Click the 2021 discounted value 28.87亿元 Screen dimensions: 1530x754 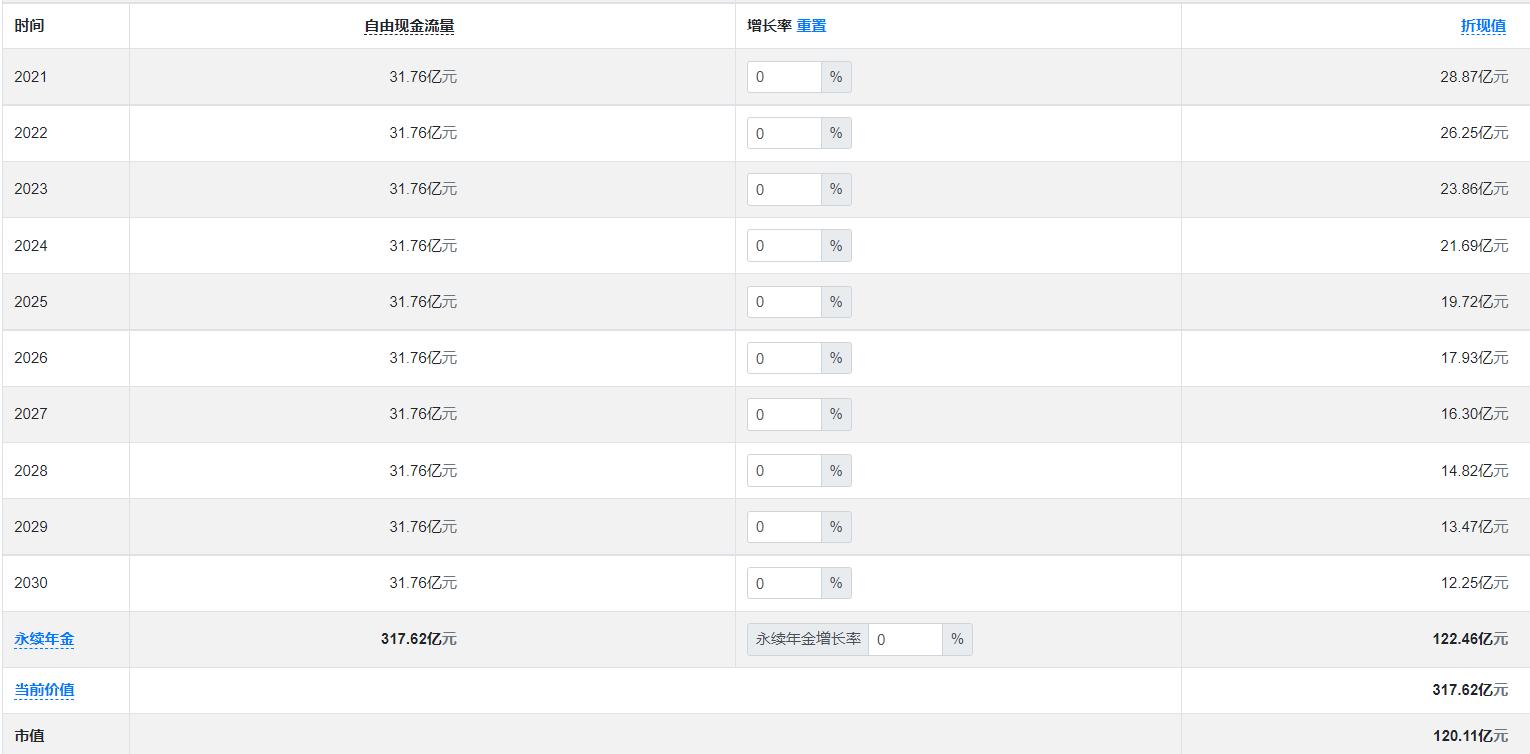[x=1473, y=77]
